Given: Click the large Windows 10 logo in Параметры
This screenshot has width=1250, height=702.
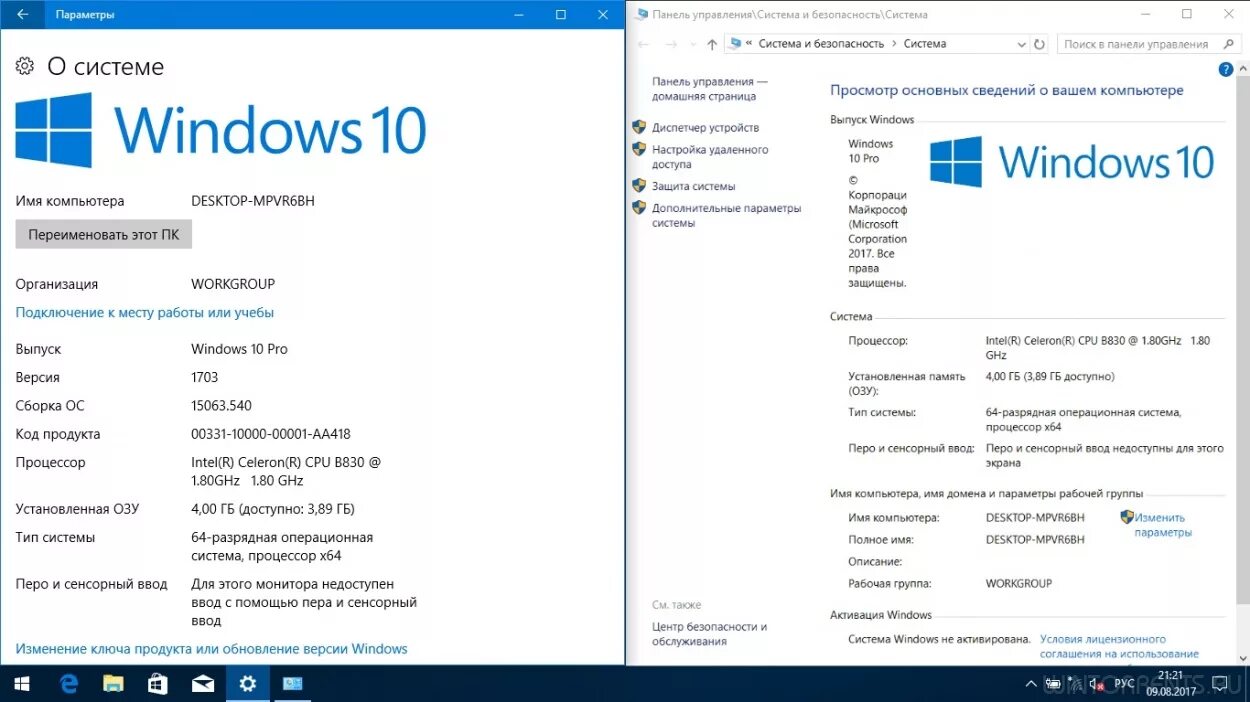Looking at the screenshot, I should (221, 130).
